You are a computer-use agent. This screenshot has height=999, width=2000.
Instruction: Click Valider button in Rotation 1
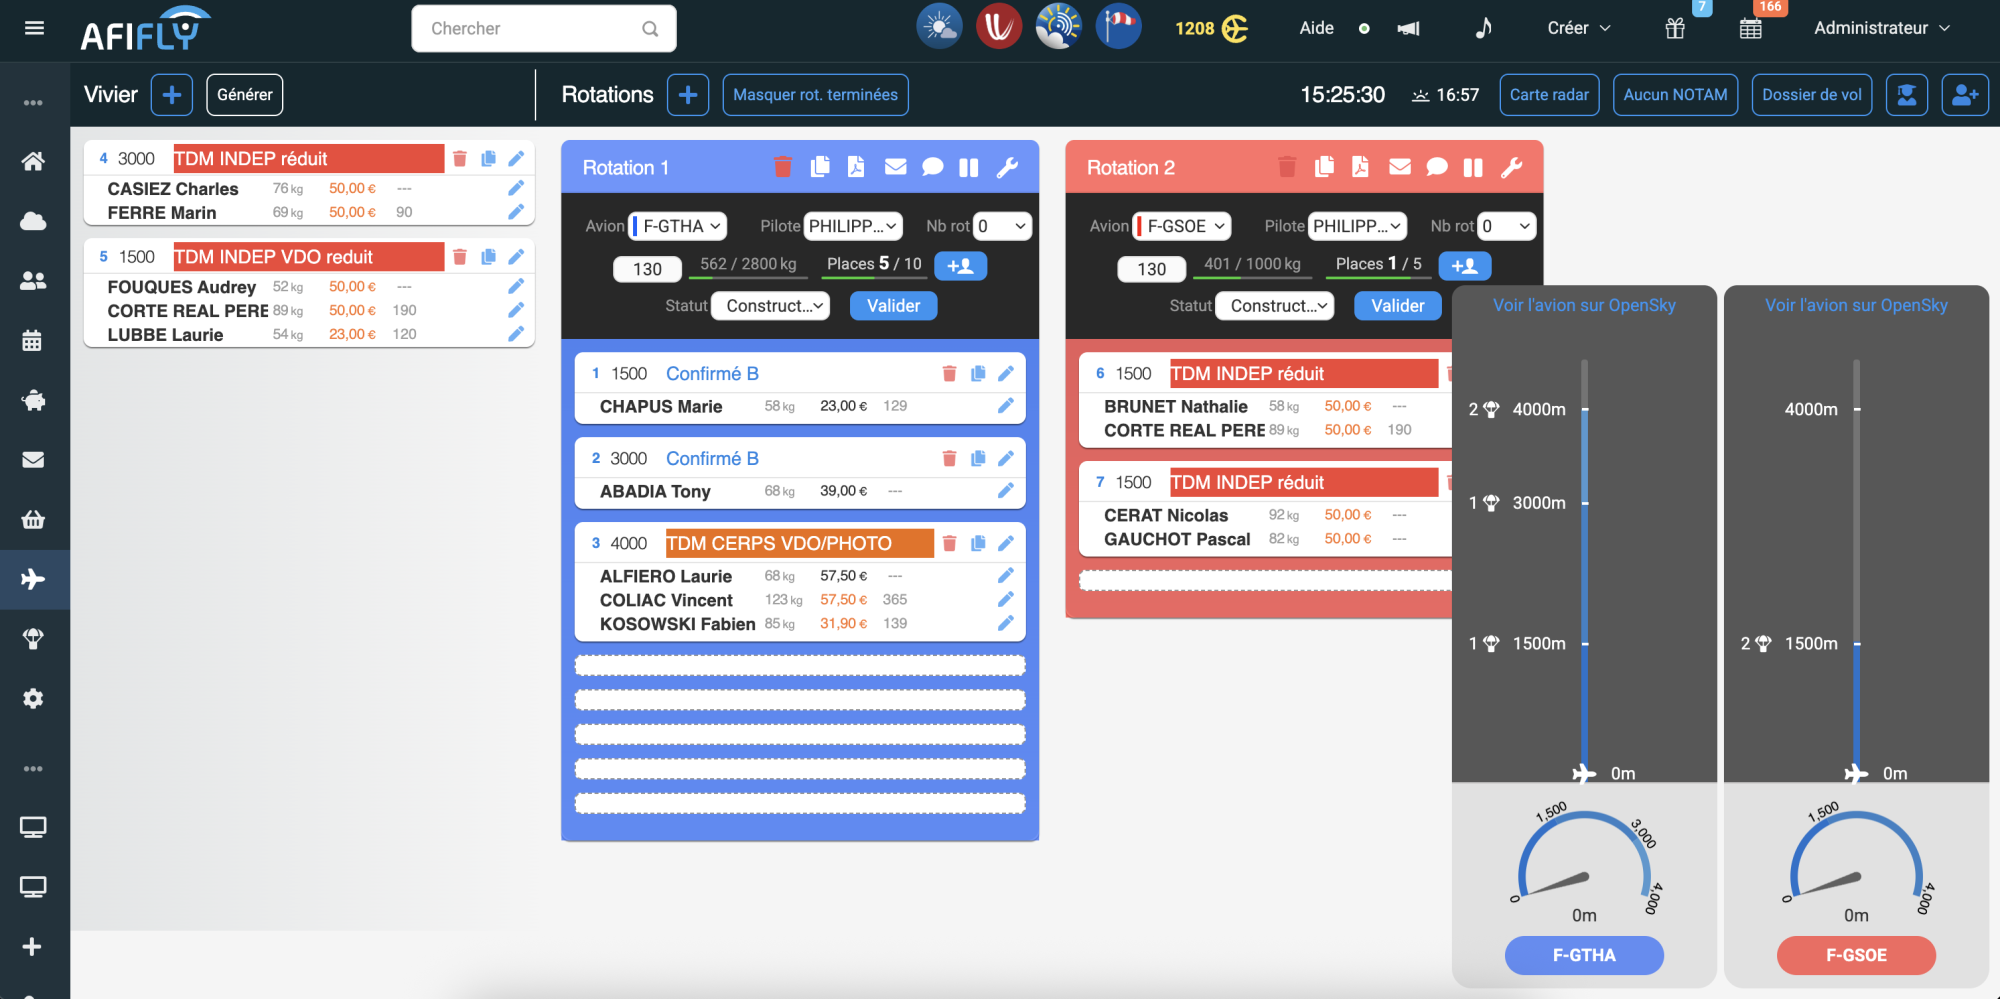pyautogui.click(x=893, y=306)
